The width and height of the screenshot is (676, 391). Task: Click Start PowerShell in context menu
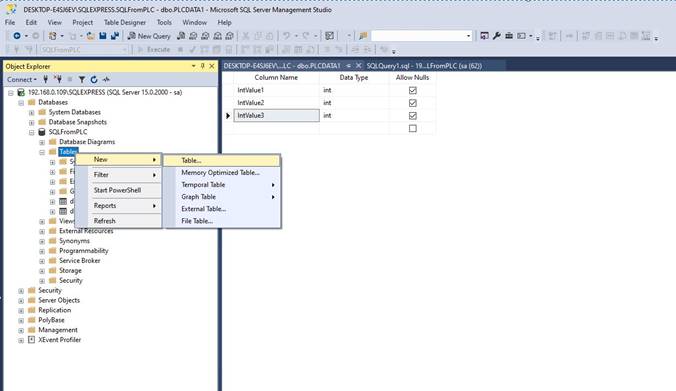click(x=119, y=190)
